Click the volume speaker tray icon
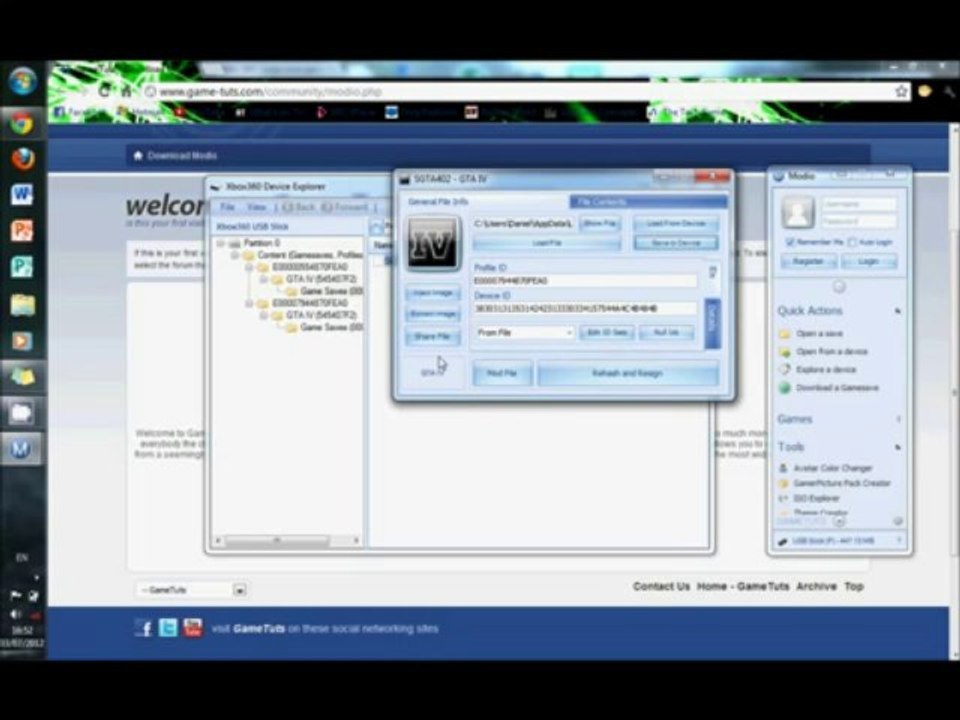The image size is (960, 720). (x=16, y=614)
